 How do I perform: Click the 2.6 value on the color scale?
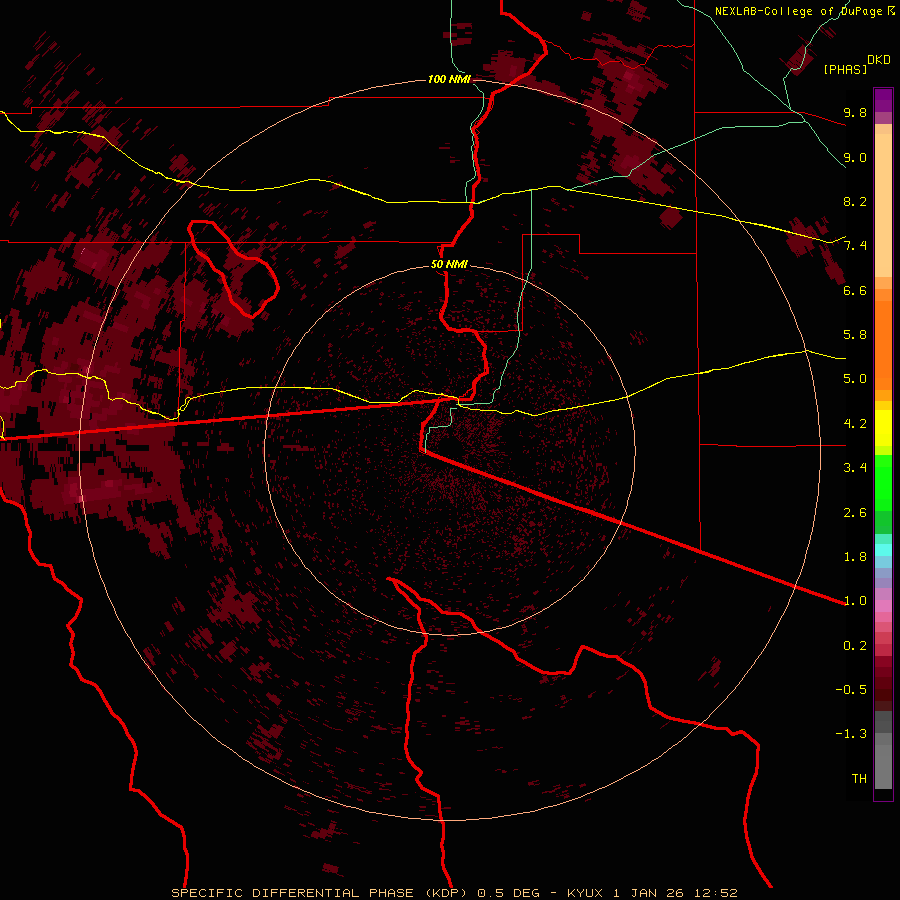coord(855,513)
